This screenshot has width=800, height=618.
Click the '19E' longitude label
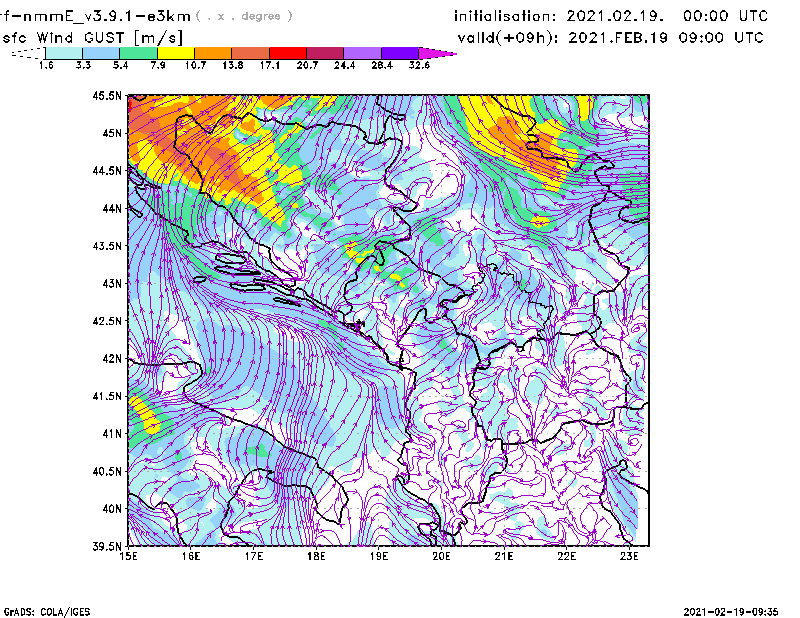pyautogui.click(x=379, y=556)
